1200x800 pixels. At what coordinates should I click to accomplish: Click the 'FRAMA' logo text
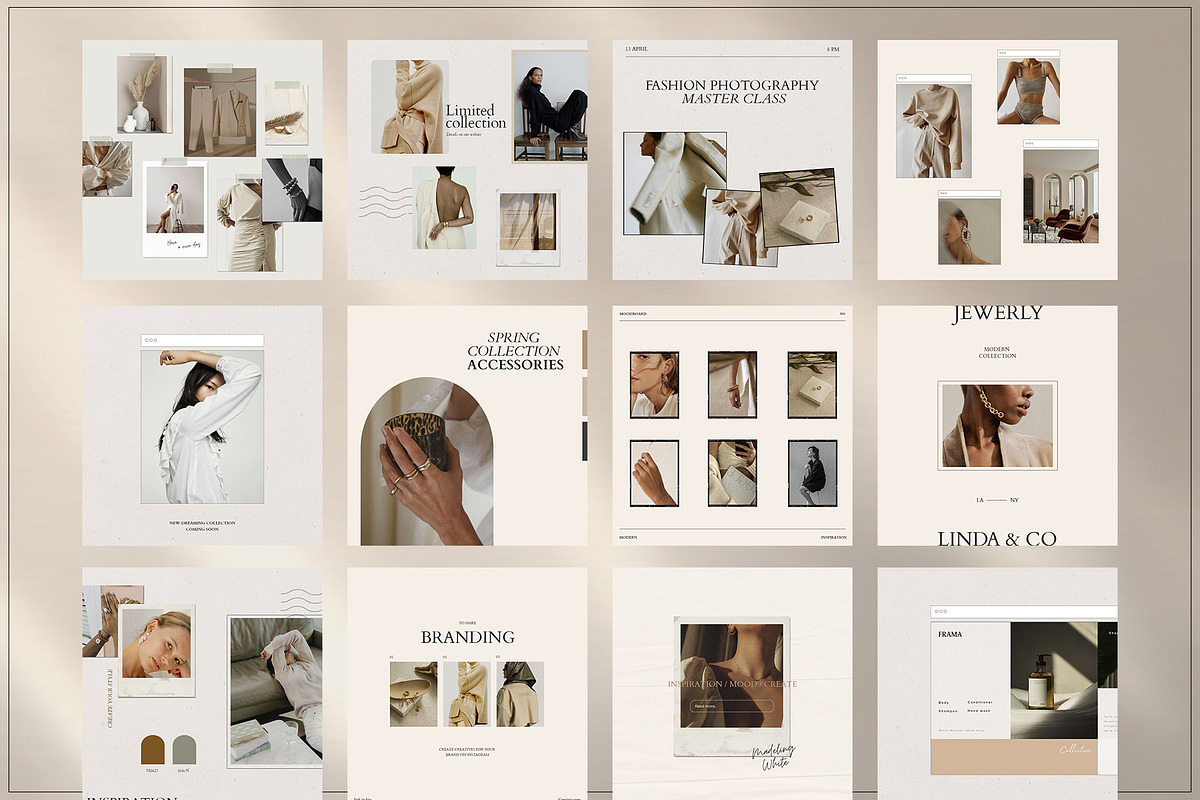point(950,635)
